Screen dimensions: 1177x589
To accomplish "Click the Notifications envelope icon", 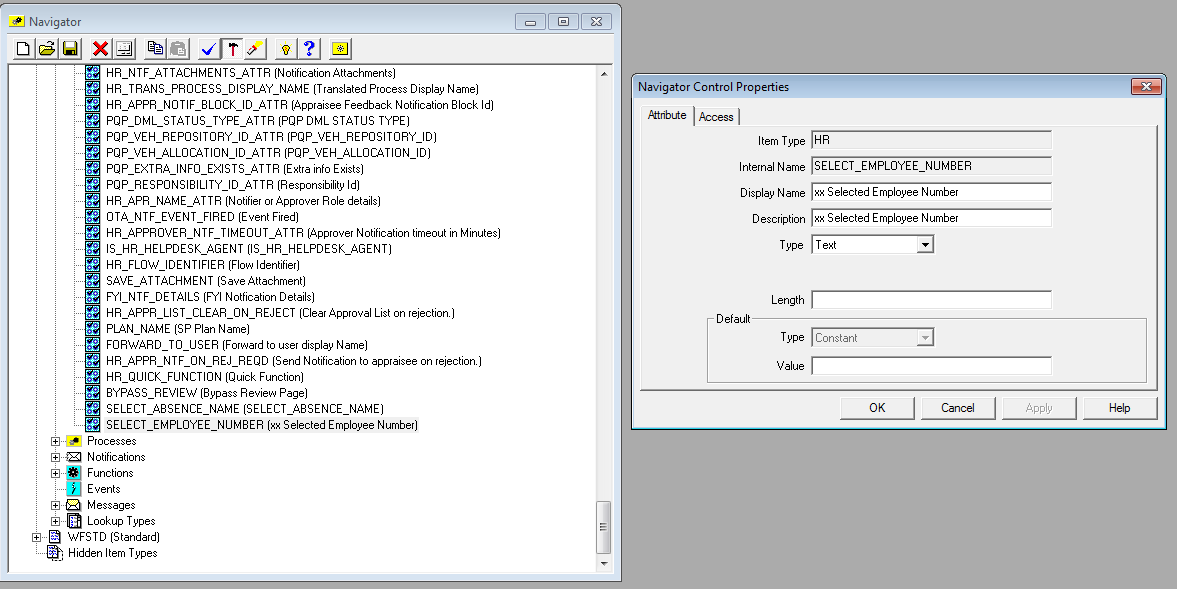I will tap(74, 457).
